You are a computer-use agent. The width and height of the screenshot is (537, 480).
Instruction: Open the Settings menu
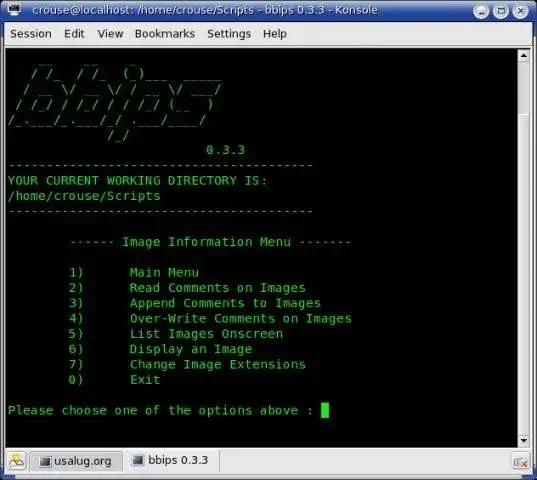pos(229,34)
